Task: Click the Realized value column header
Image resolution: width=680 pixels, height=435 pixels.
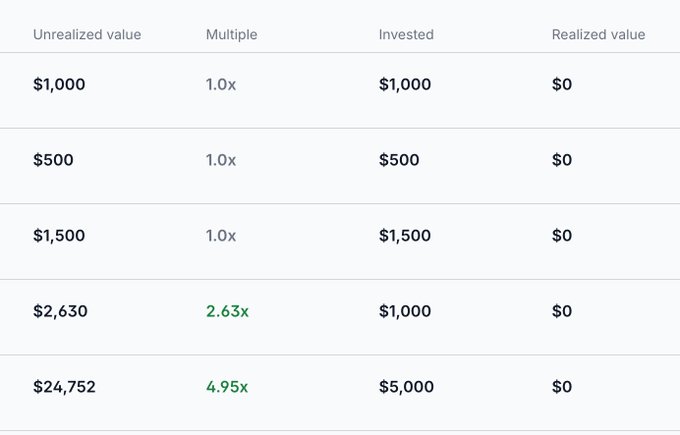Action: 598,35
